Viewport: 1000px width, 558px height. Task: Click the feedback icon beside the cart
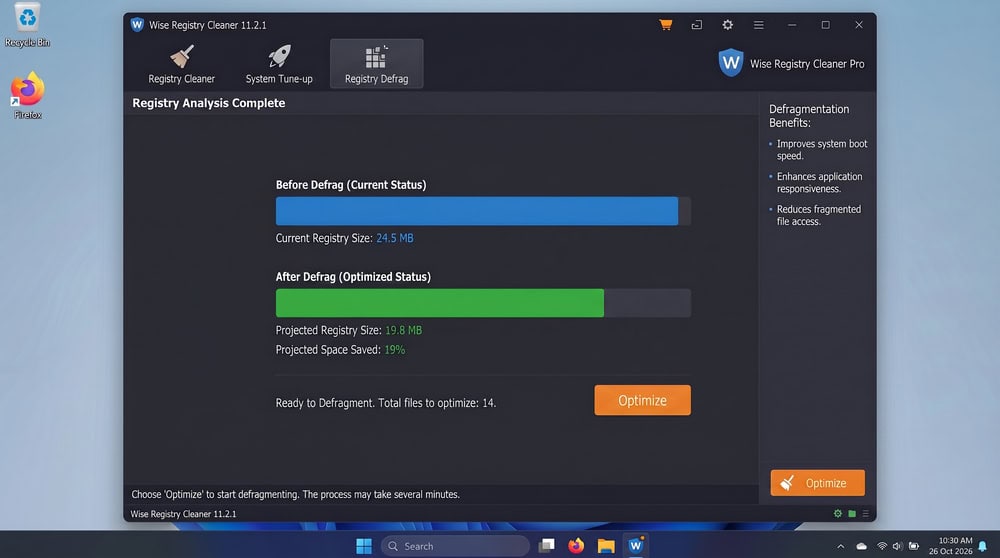pos(696,25)
